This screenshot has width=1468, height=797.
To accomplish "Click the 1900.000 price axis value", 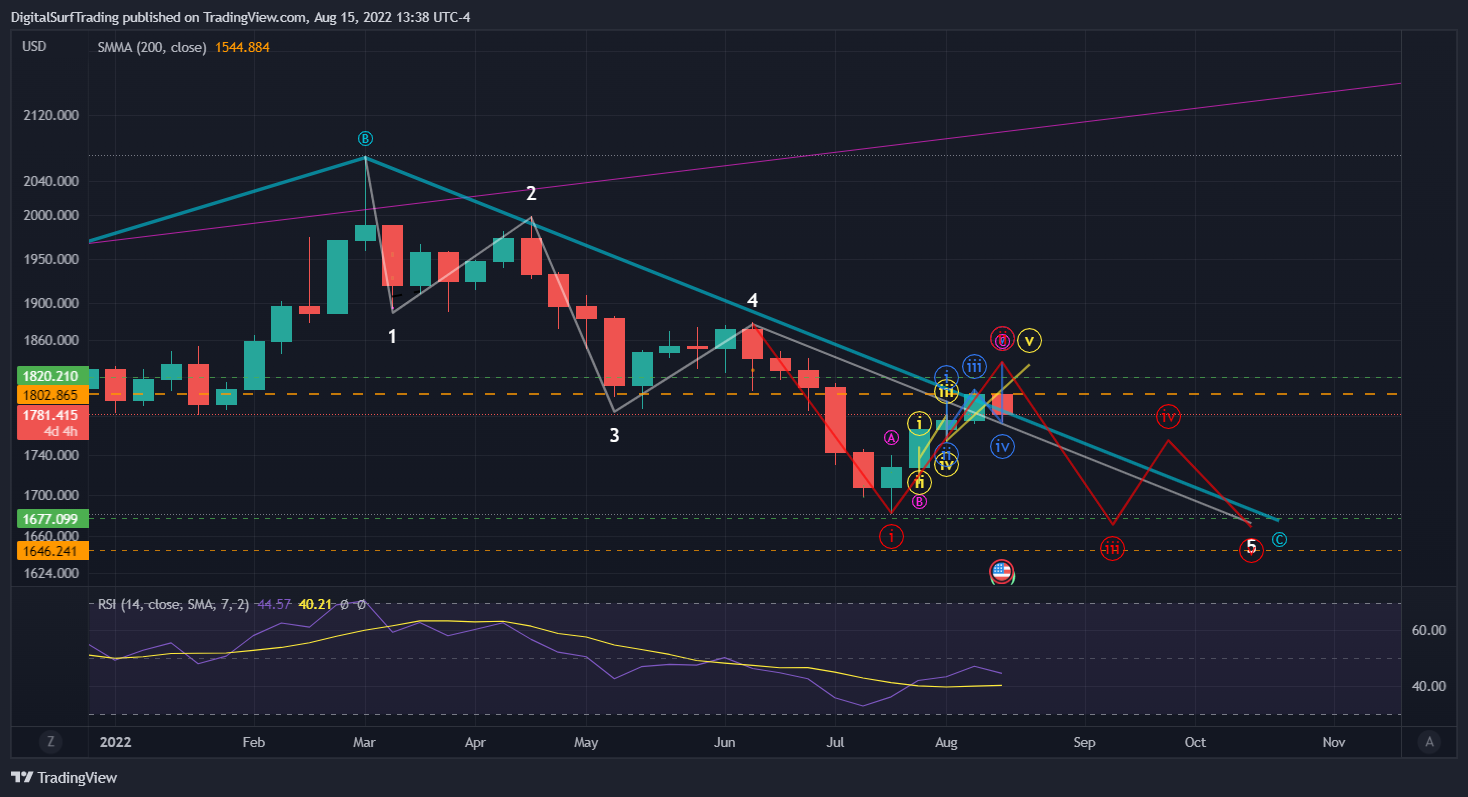I will [52, 304].
